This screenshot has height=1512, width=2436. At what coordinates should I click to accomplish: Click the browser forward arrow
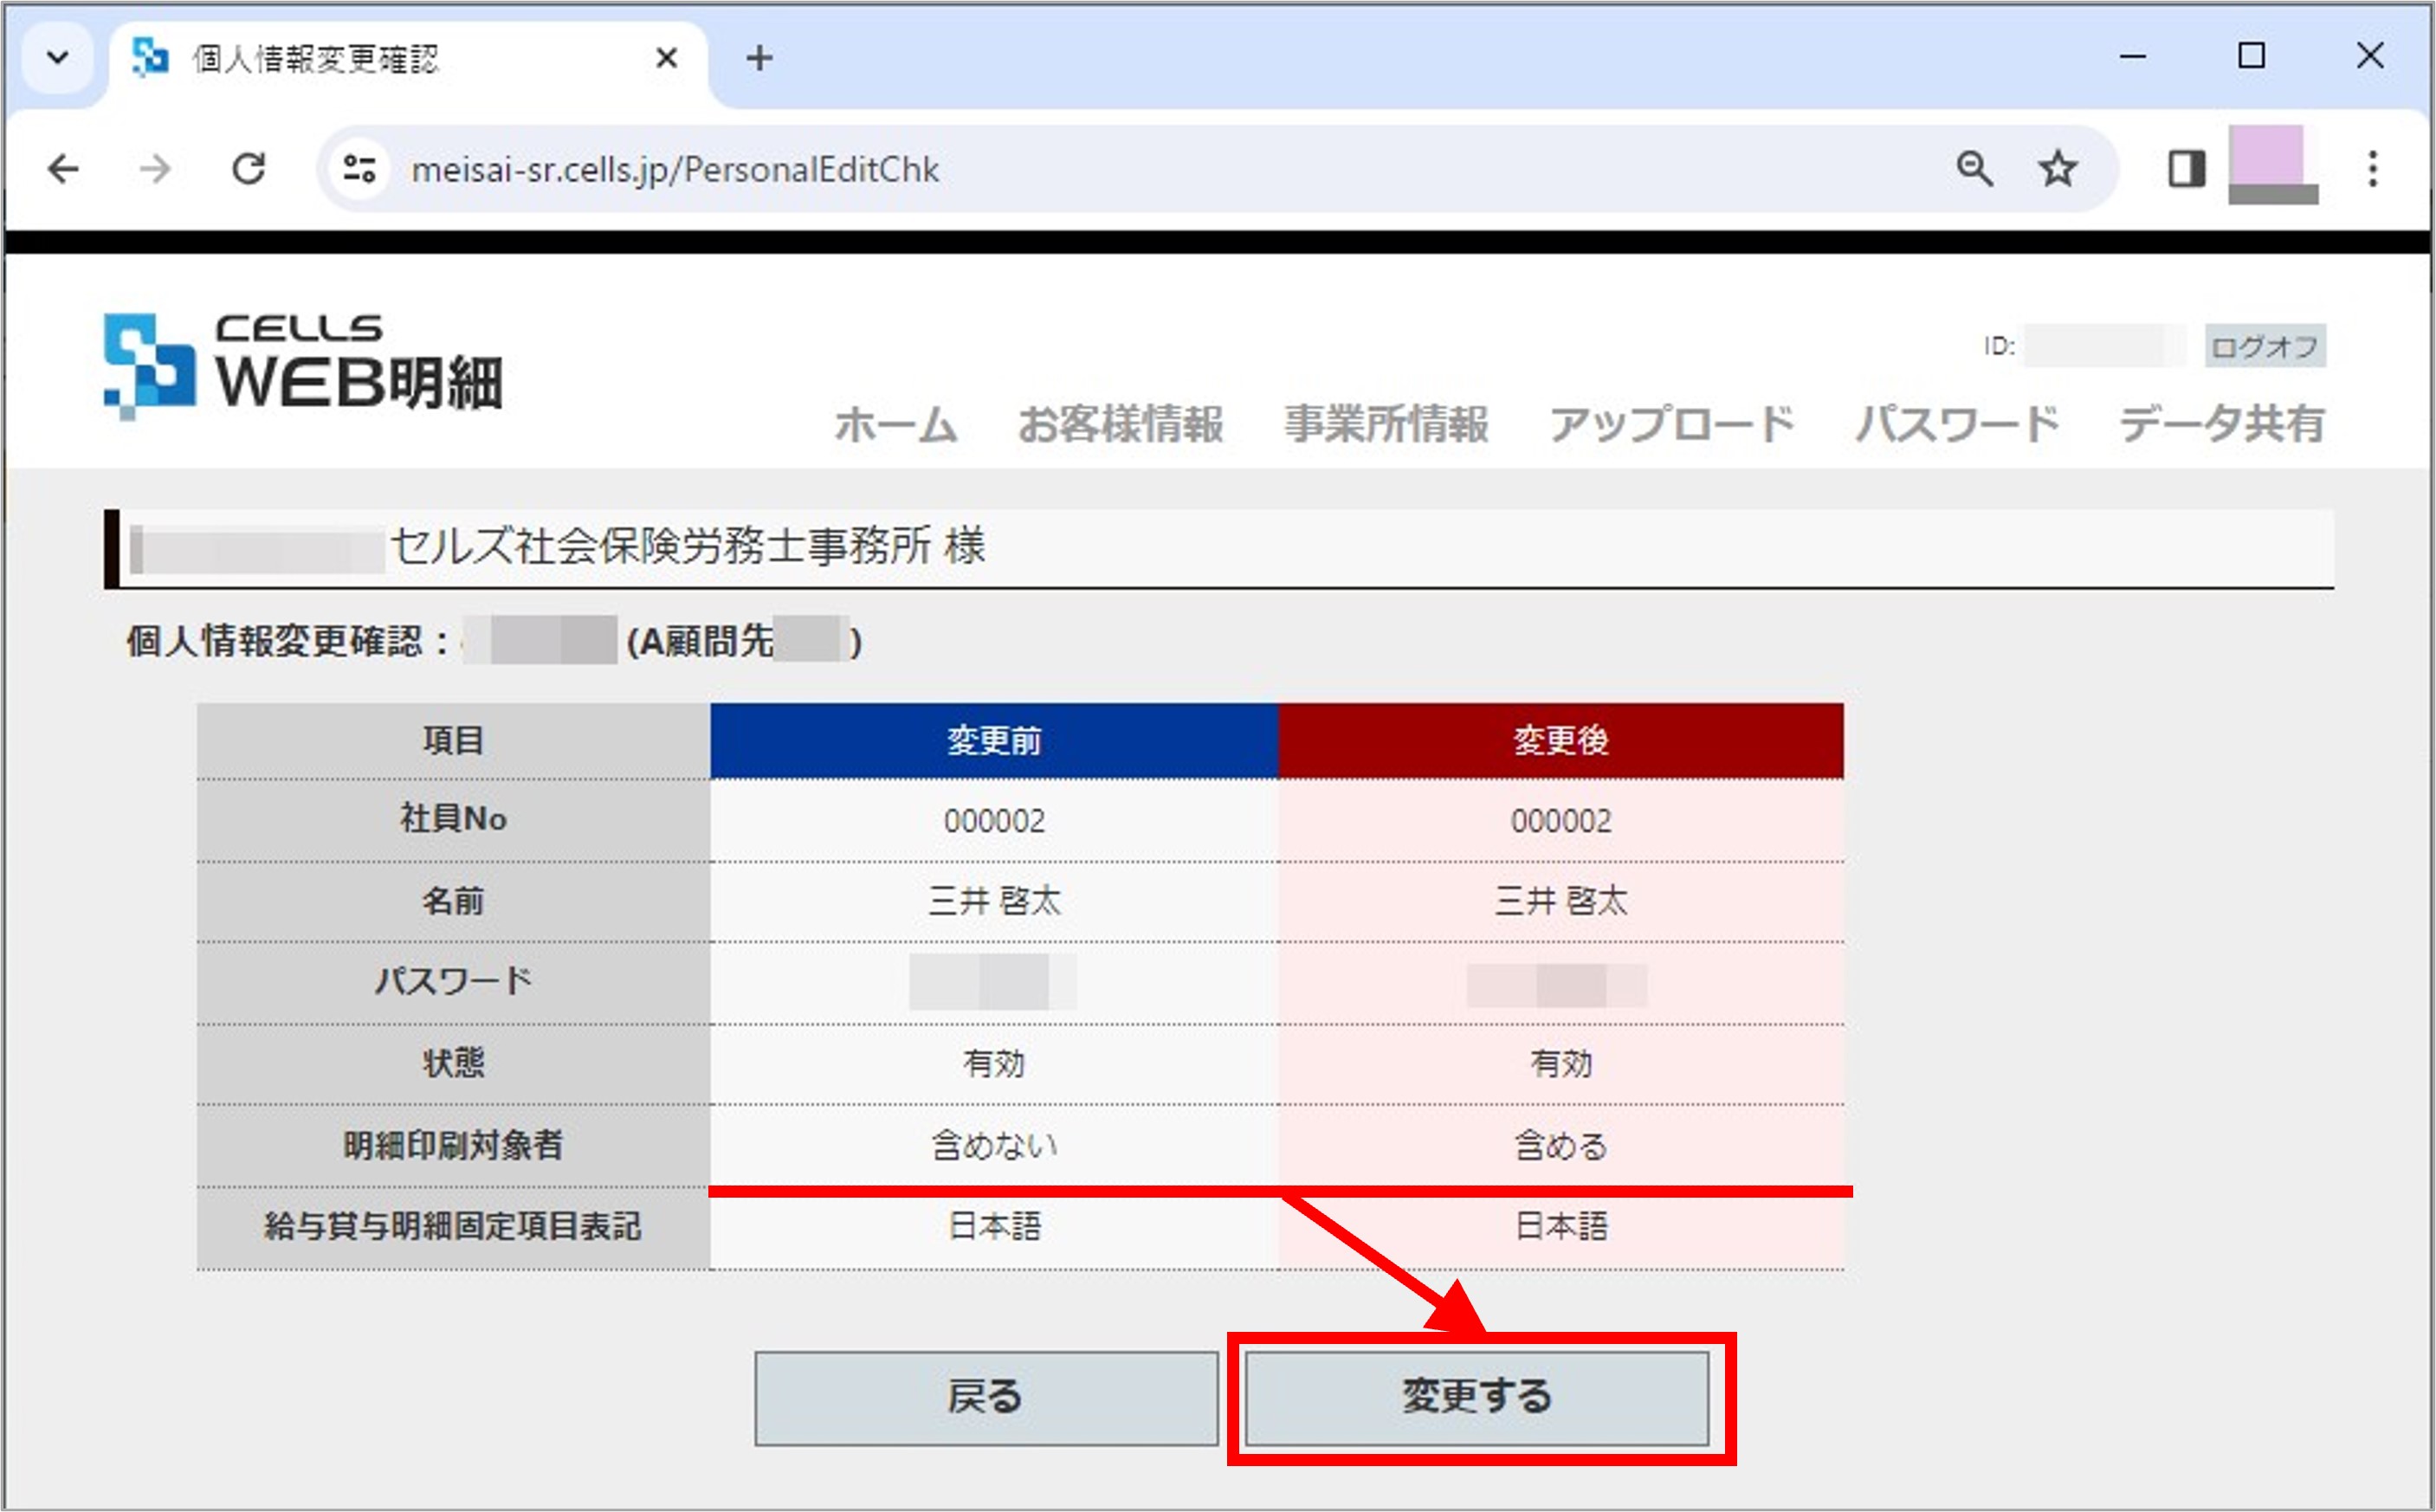click(x=155, y=169)
